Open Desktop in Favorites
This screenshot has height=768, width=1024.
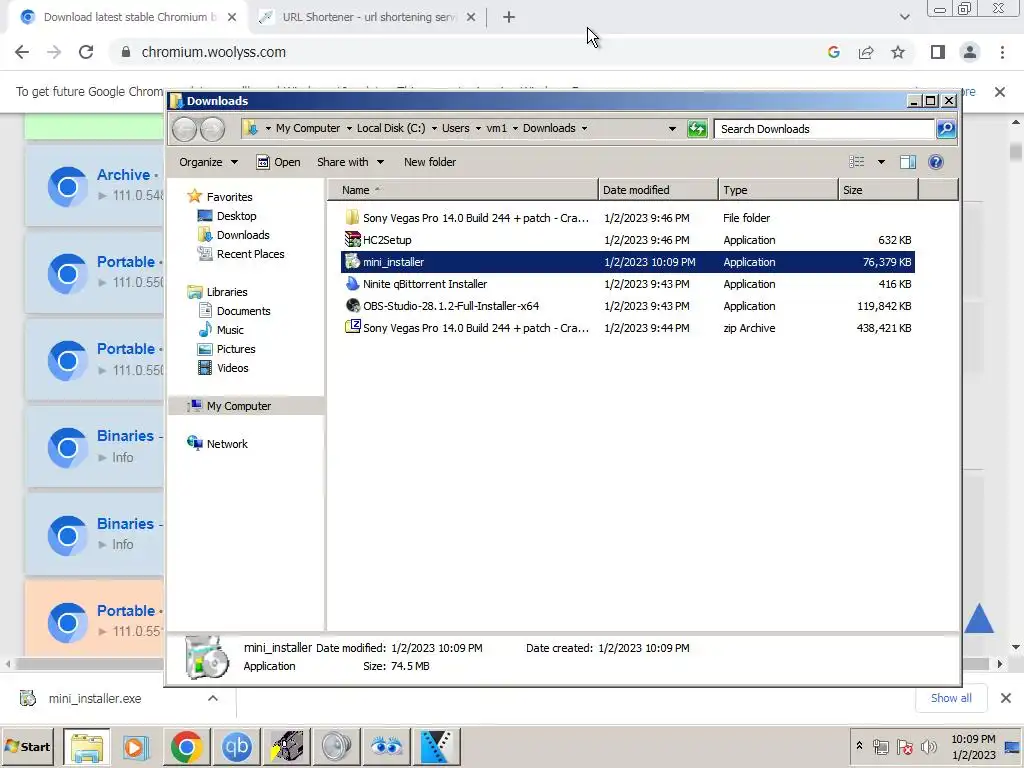[x=227, y=216]
